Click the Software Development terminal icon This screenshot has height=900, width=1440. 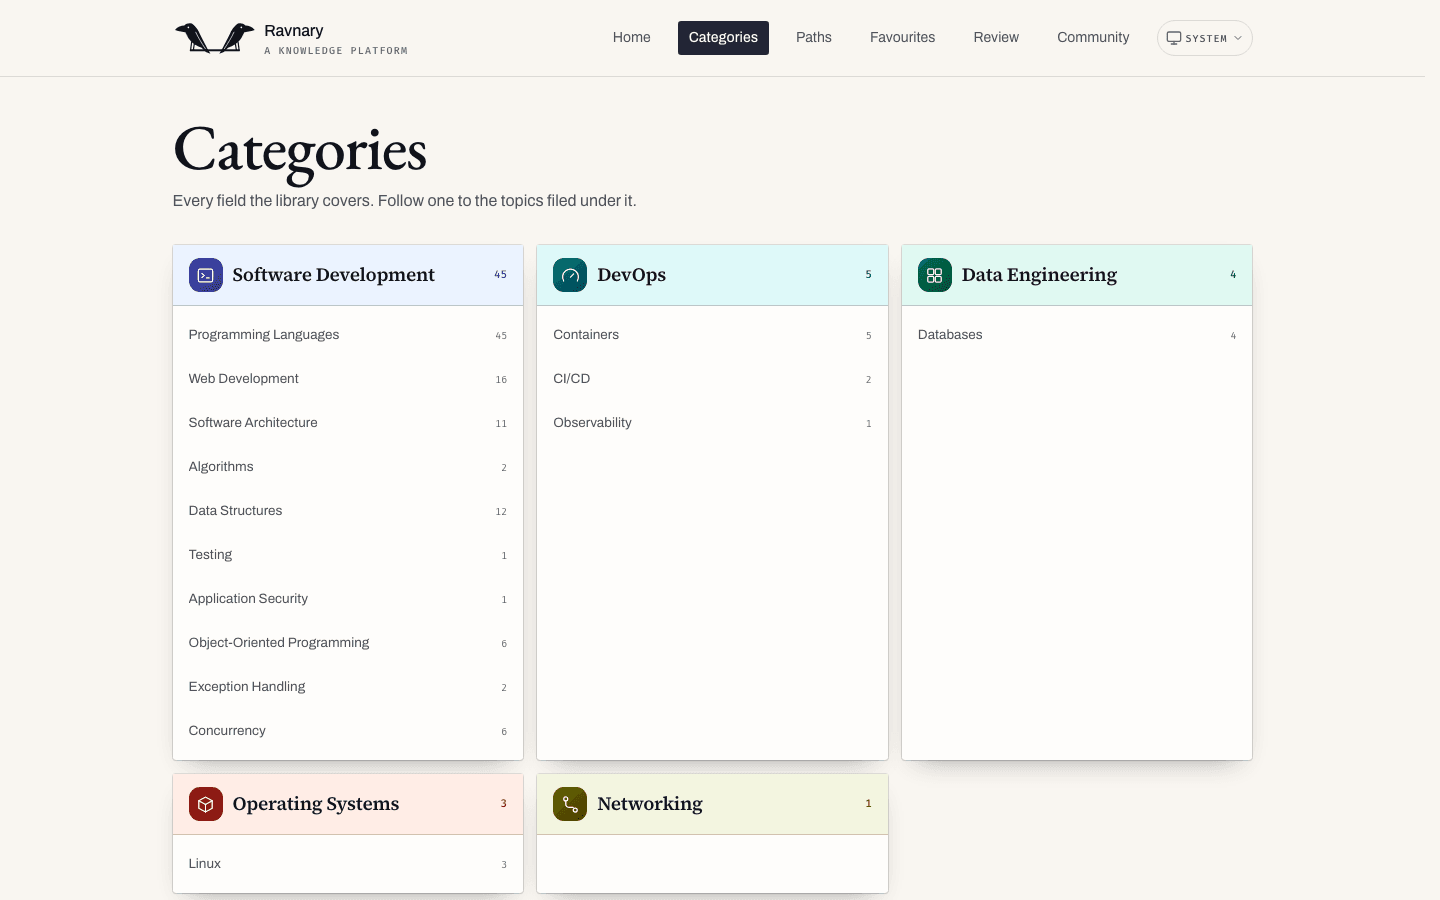coord(206,275)
